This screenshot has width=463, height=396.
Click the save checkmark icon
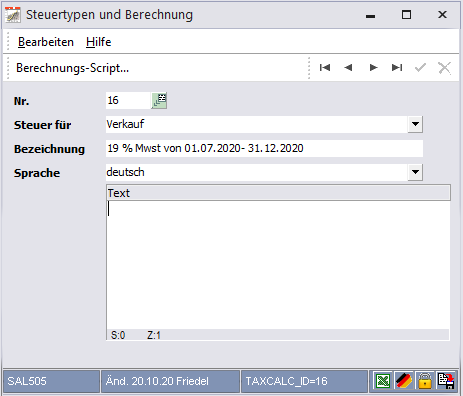[420, 68]
